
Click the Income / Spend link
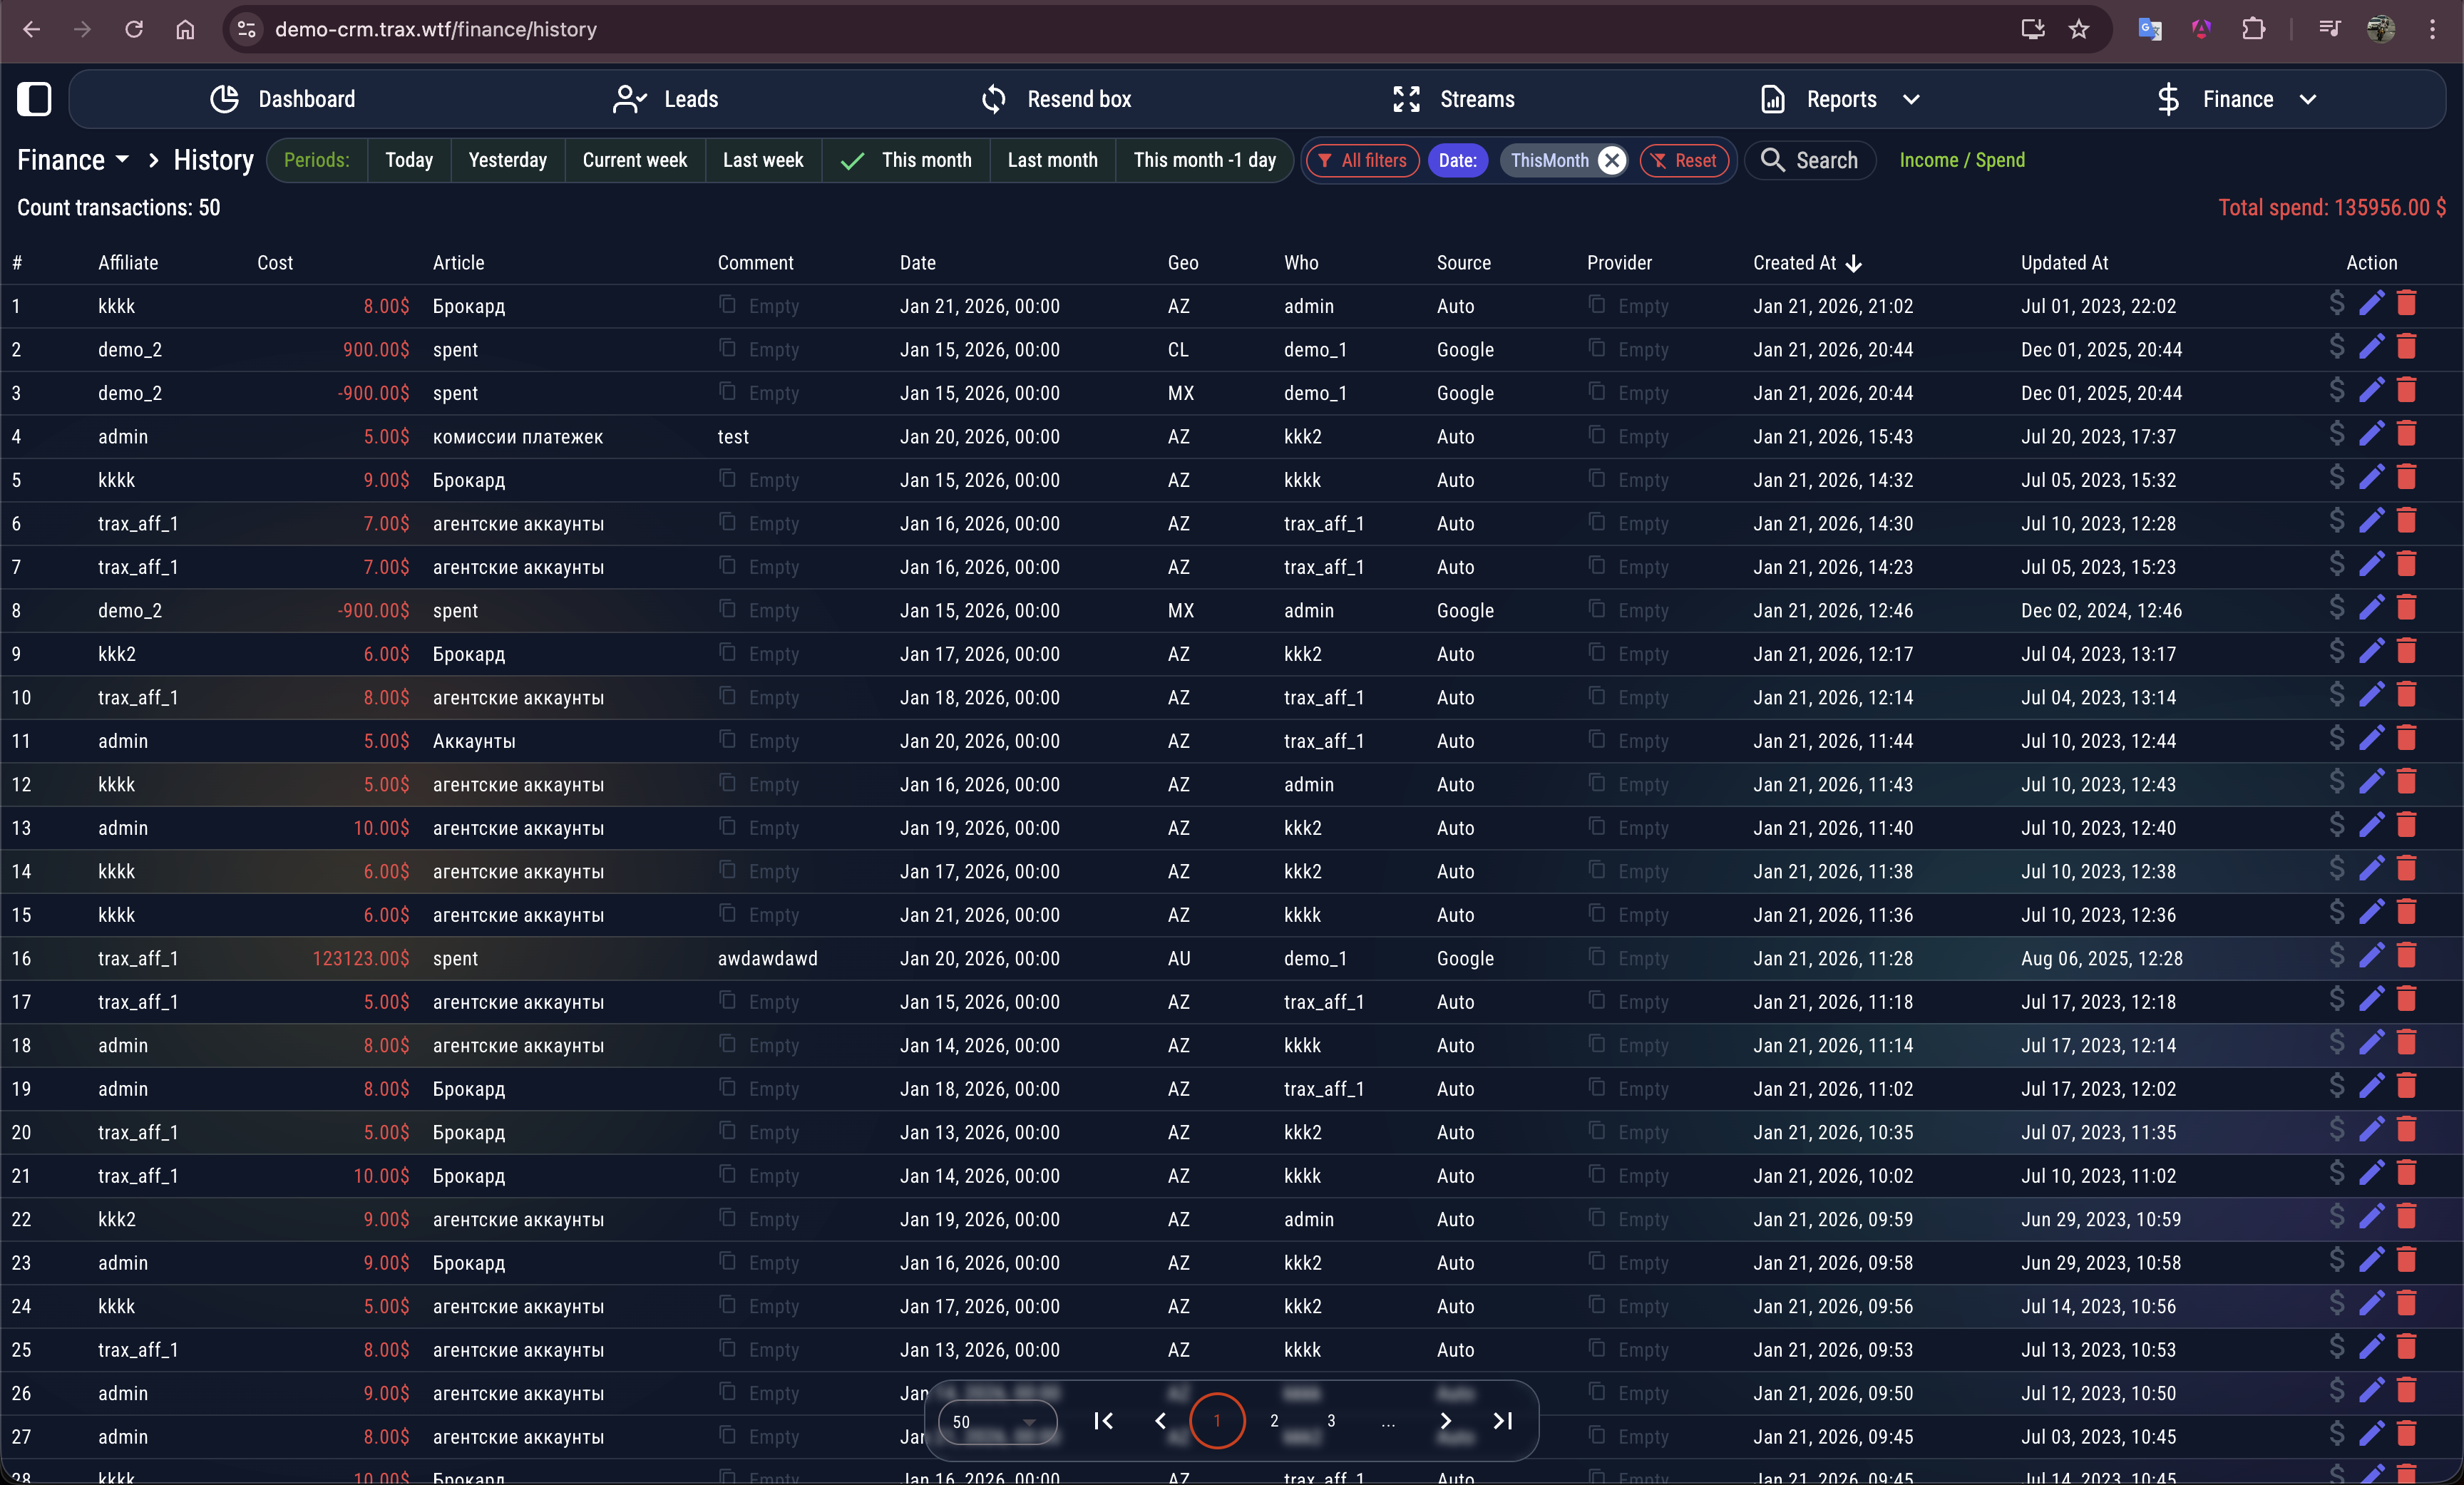point(1961,160)
